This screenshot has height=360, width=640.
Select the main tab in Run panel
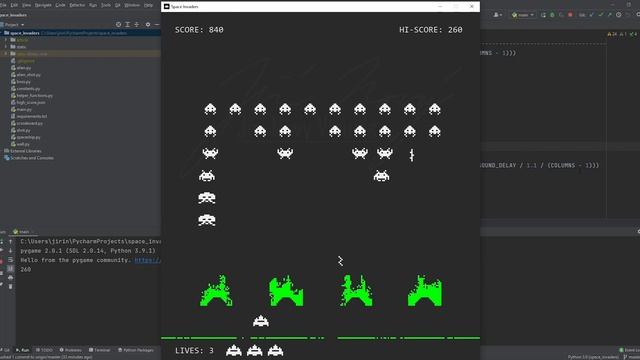pos(24,231)
